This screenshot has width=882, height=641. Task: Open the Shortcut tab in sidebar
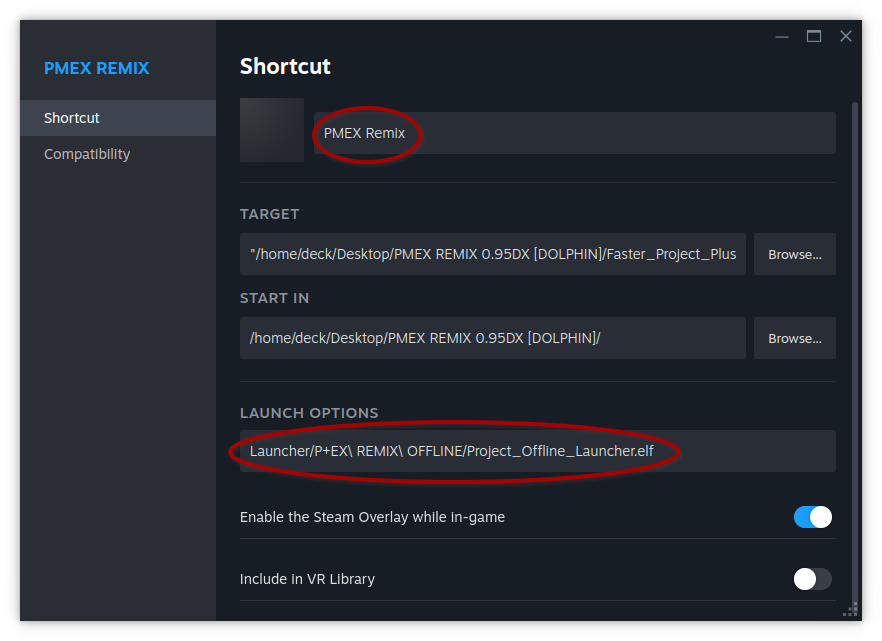[118, 118]
